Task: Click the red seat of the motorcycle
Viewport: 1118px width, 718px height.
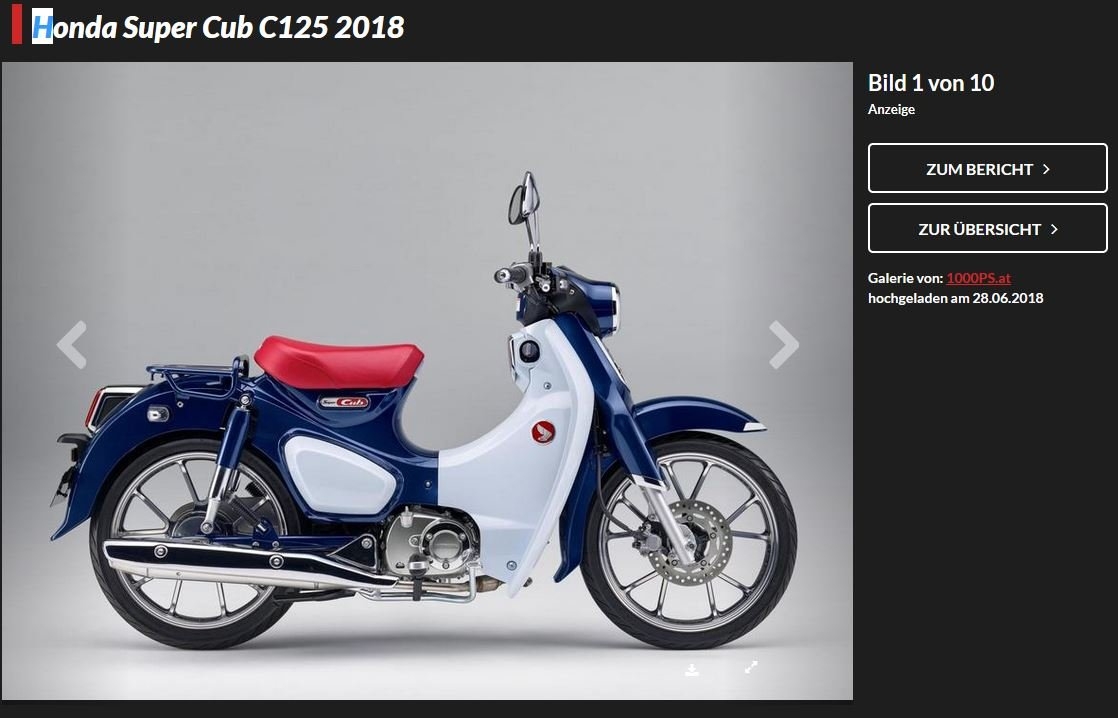Action: [339, 361]
